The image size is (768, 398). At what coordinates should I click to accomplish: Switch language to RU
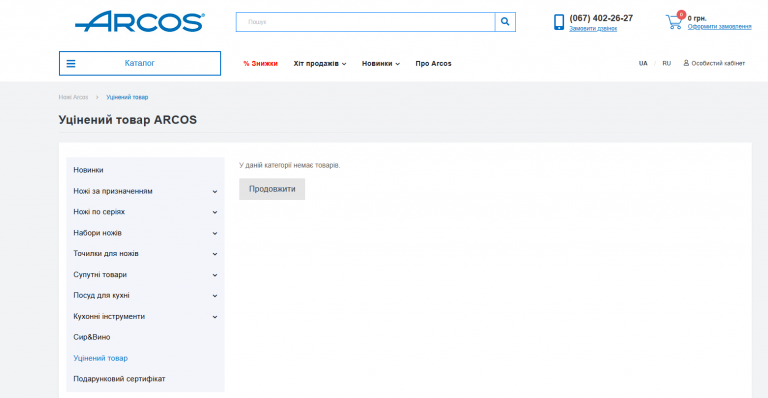pos(667,63)
